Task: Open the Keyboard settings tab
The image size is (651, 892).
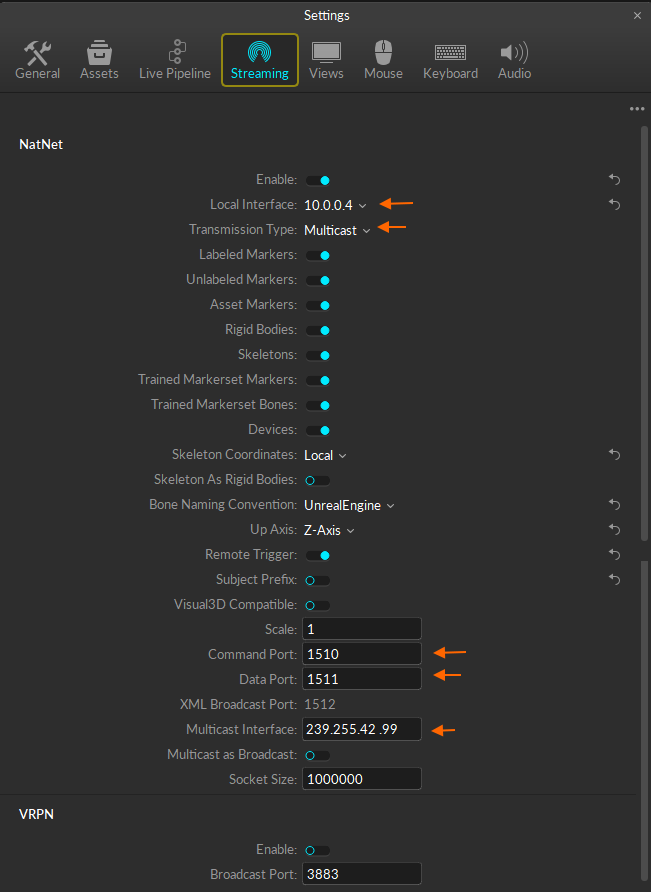Action: [450, 60]
